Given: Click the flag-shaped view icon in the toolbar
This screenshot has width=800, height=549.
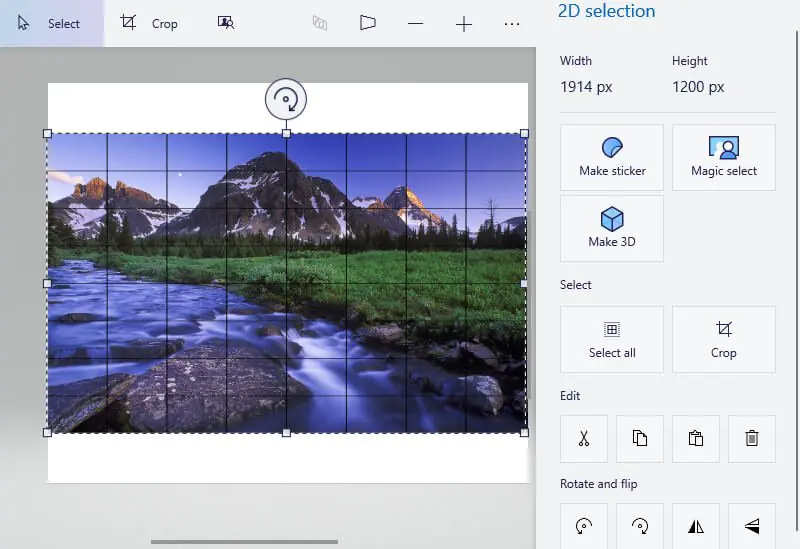Looking at the screenshot, I should tap(368, 23).
